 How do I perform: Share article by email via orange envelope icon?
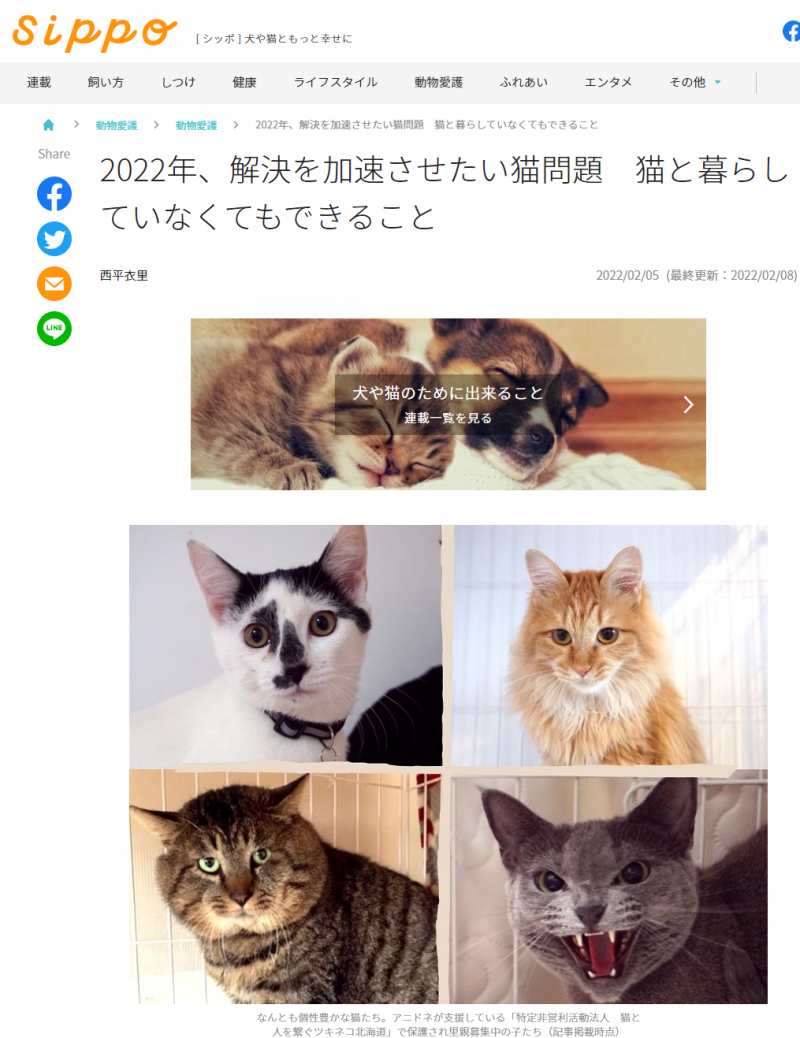[x=54, y=284]
